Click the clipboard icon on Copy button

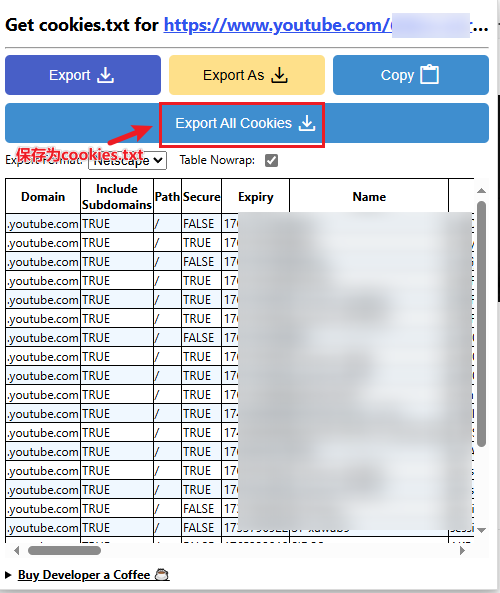pyautogui.click(x=430, y=74)
